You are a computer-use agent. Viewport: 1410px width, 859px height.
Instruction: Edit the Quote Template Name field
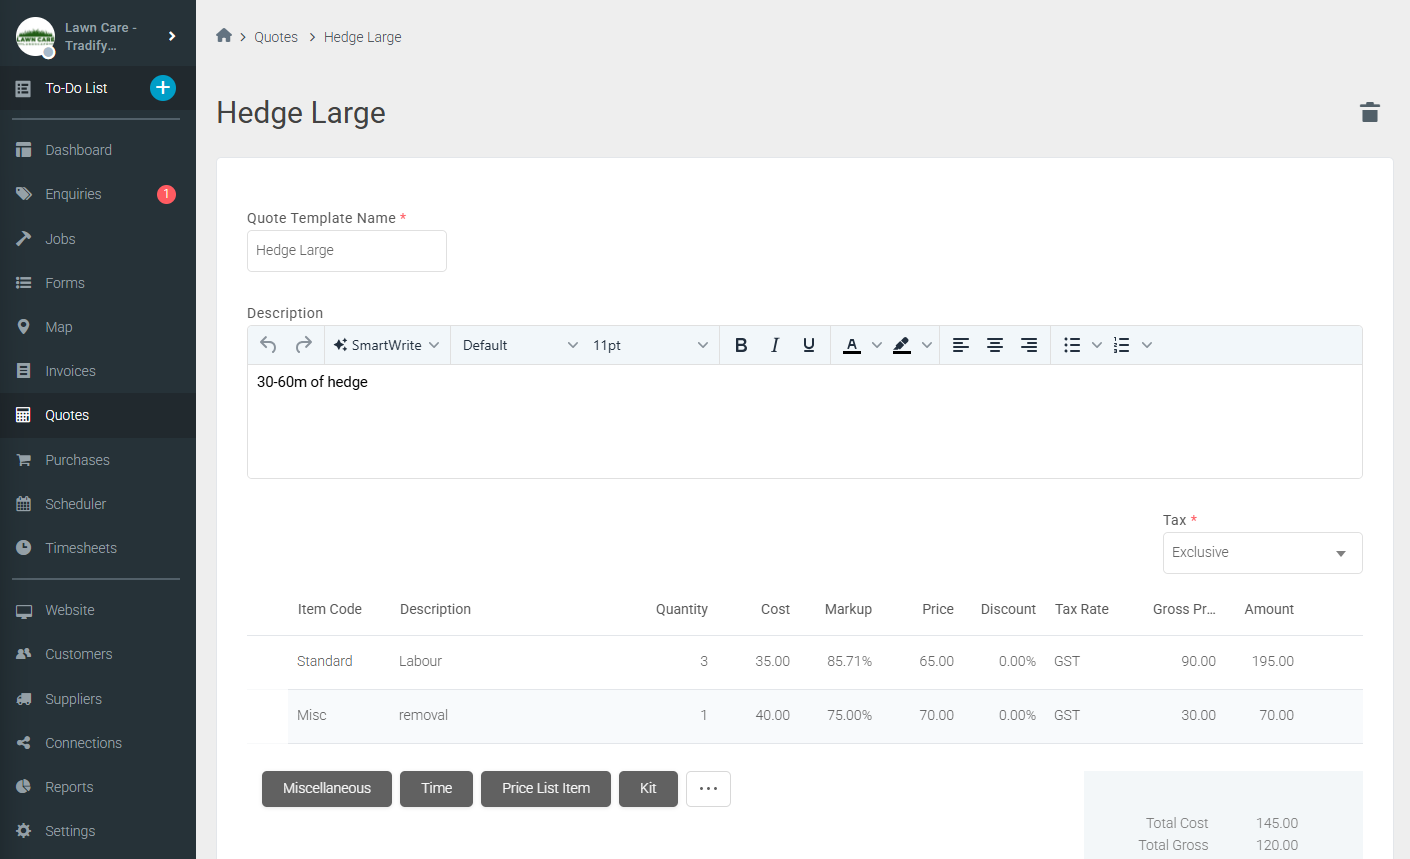point(347,251)
